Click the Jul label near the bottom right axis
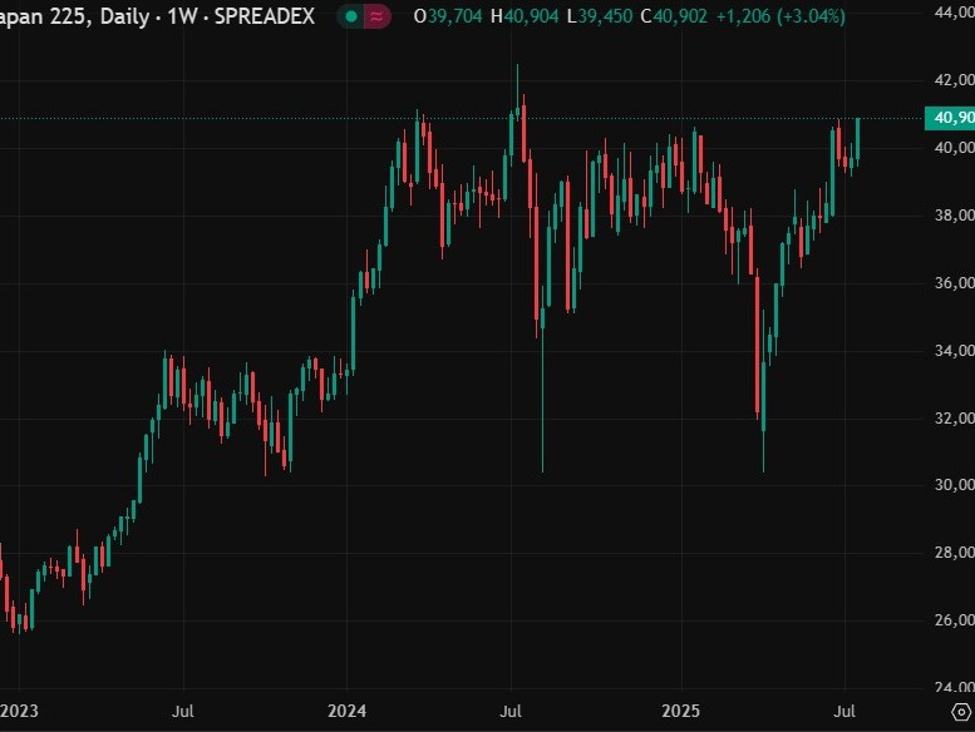 tap(845, 711)
